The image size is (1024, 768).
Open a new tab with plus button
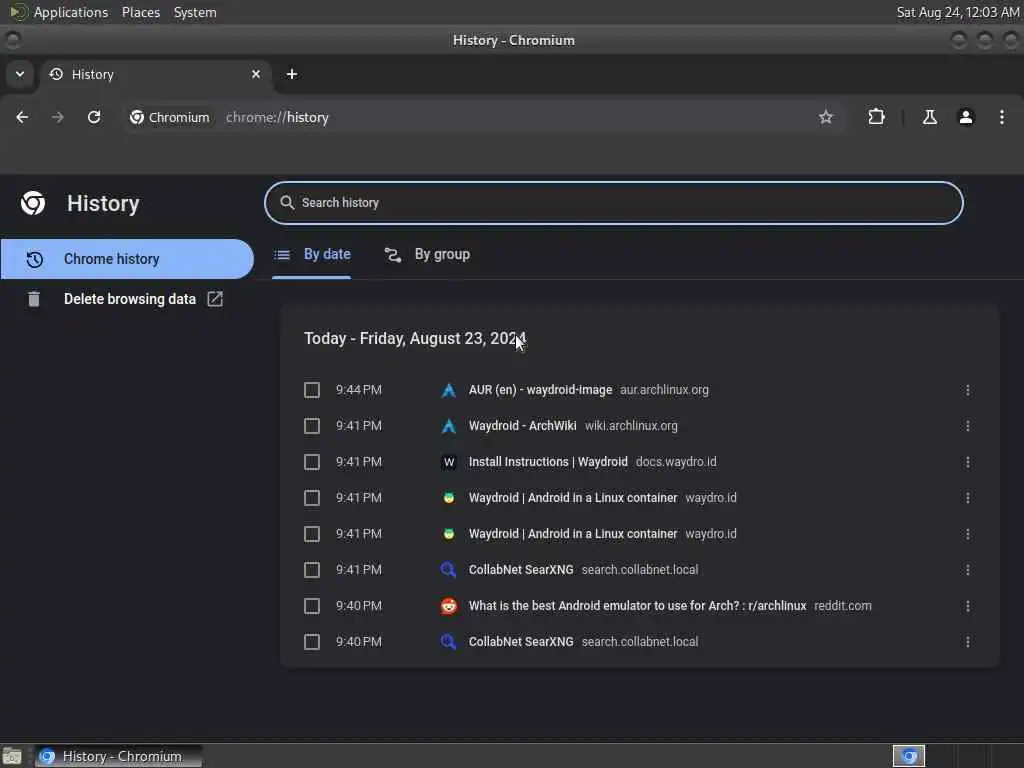pyautogui.click(x=292, y=74)
